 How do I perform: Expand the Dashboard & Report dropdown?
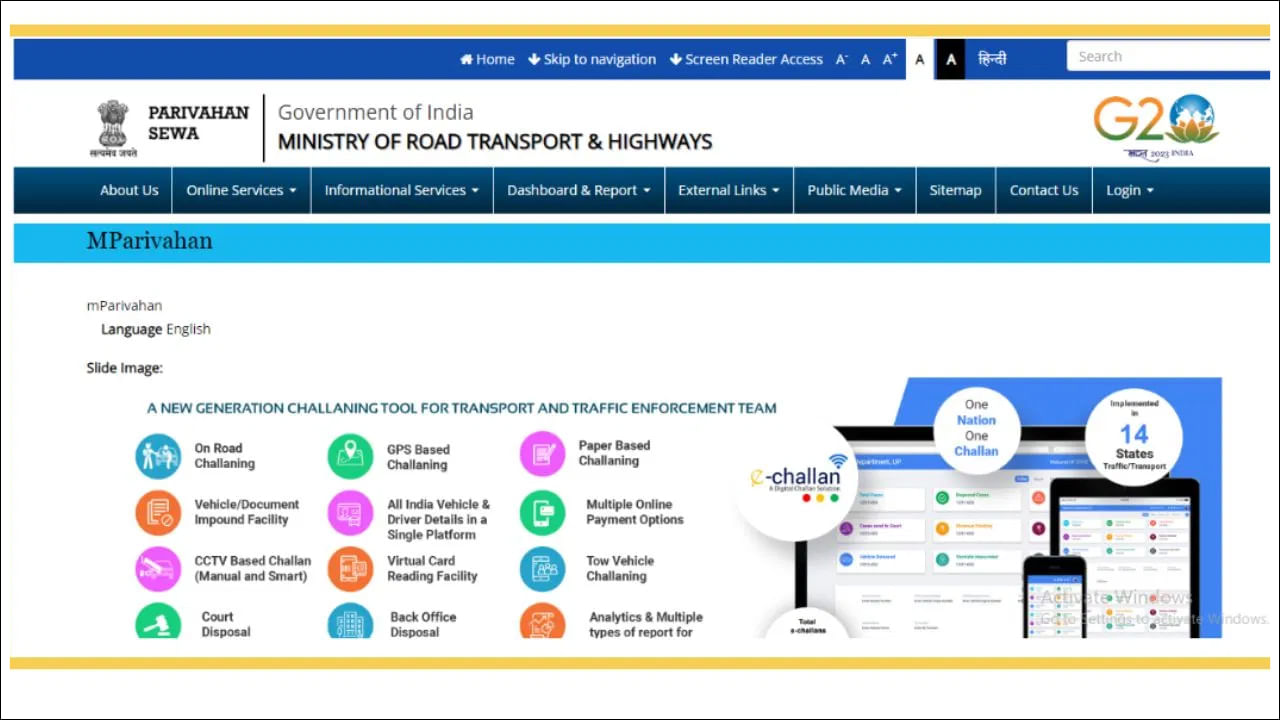pos(579,190)
